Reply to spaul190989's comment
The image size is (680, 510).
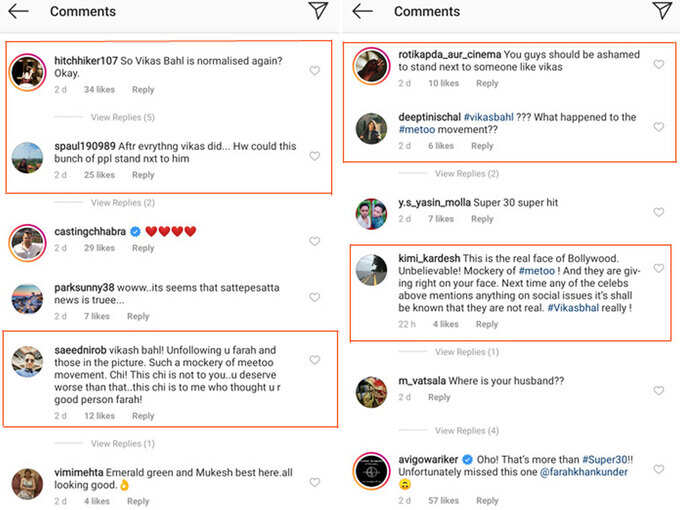143,175
